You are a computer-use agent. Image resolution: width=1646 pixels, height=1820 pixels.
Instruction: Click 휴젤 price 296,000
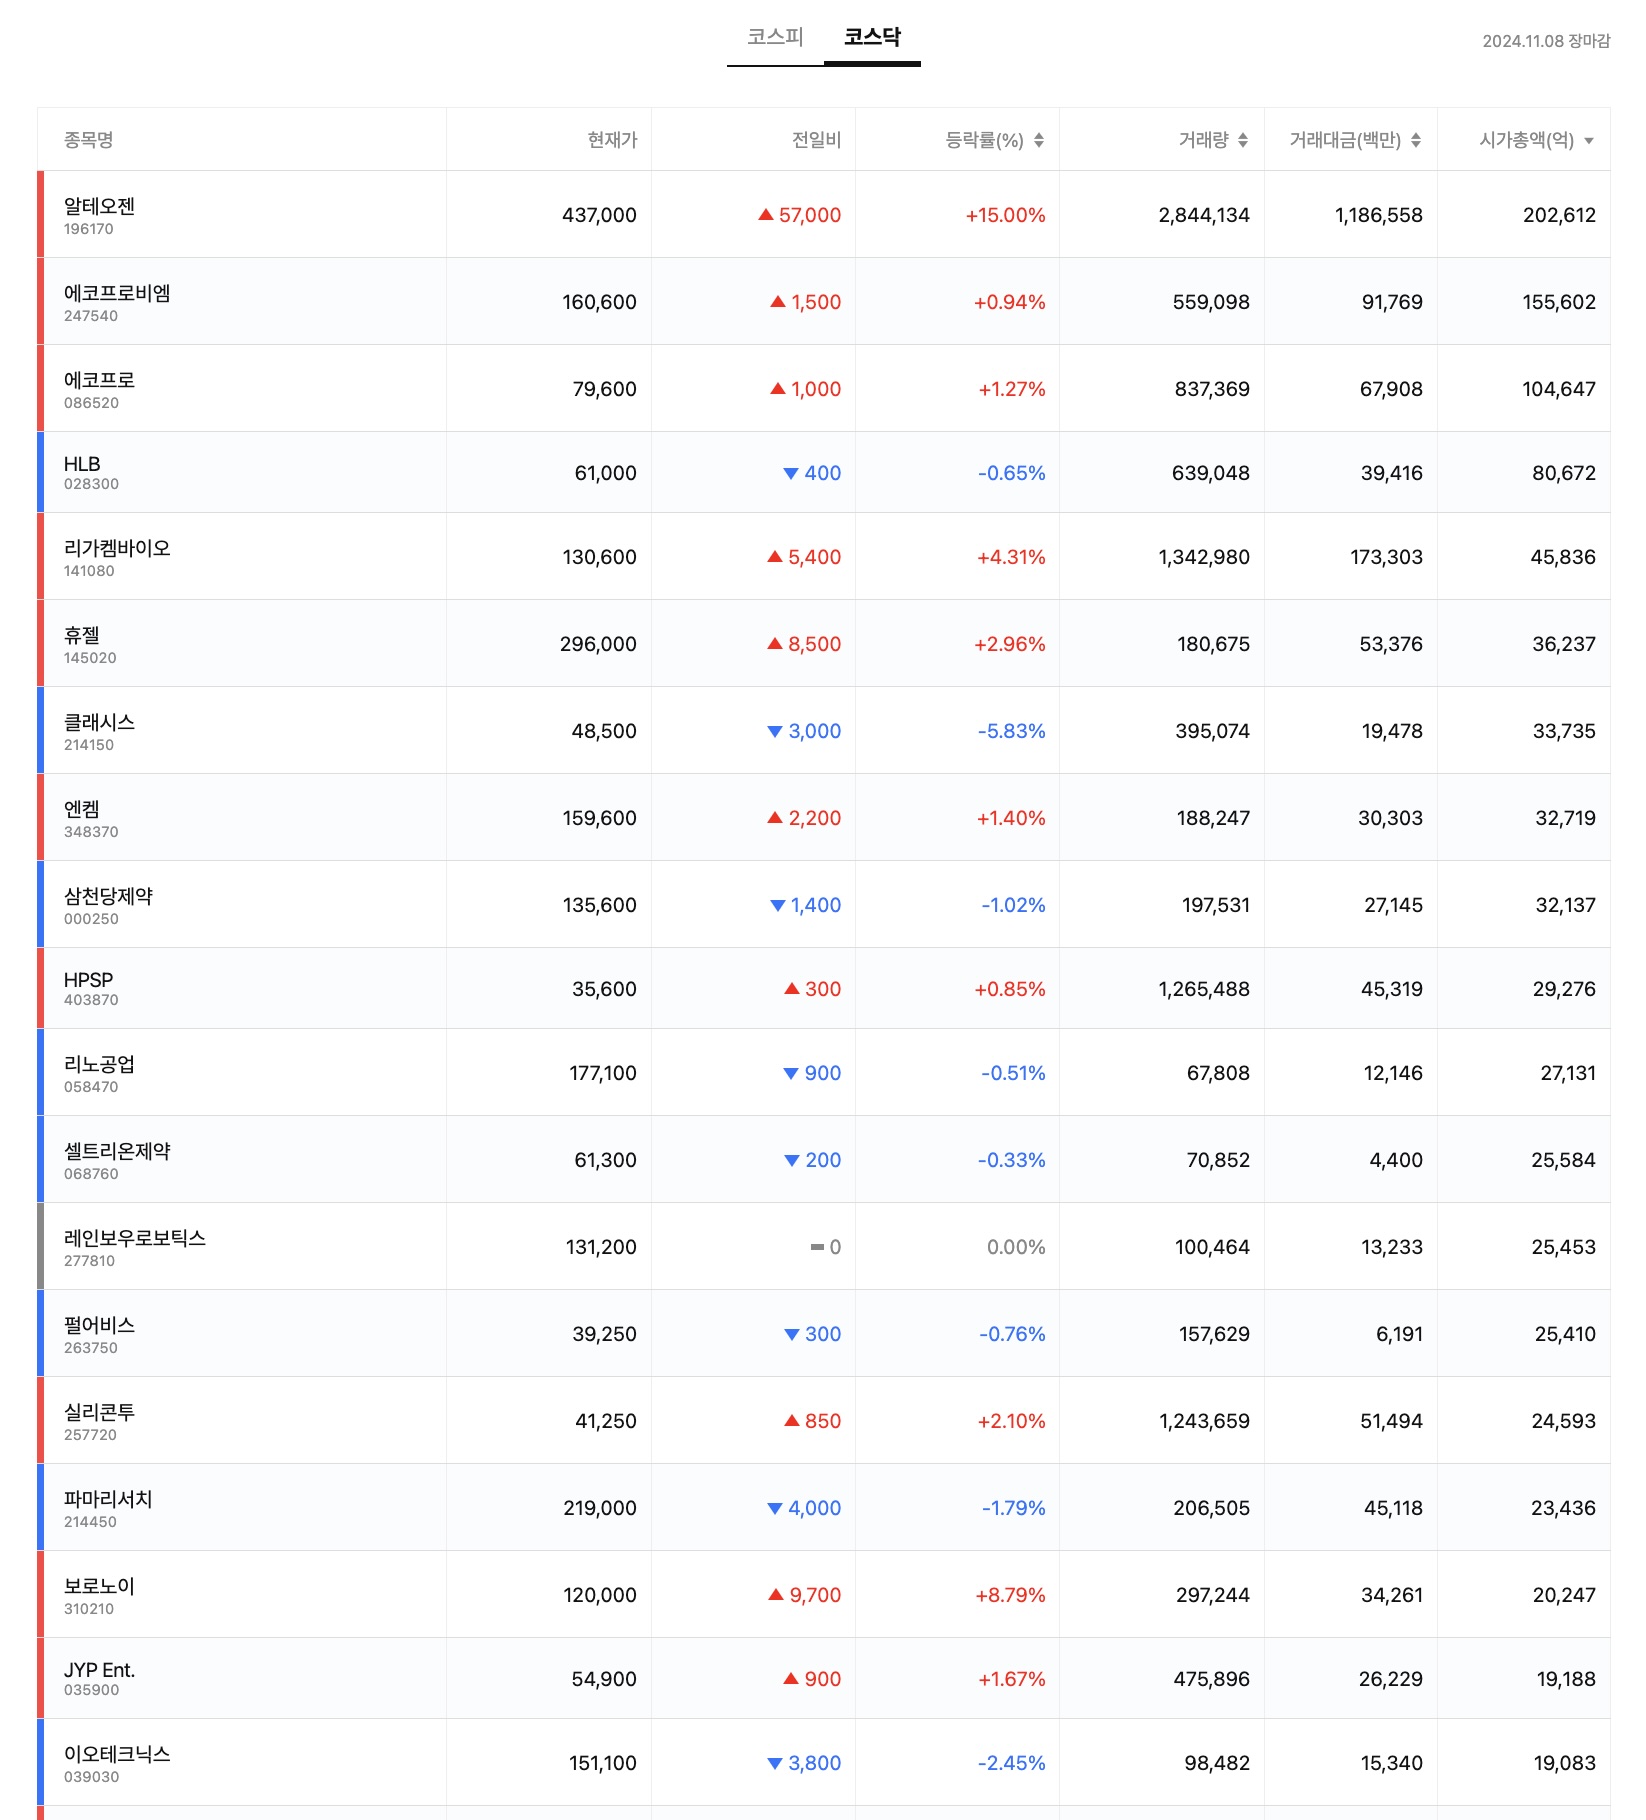(x=598, y=644)
